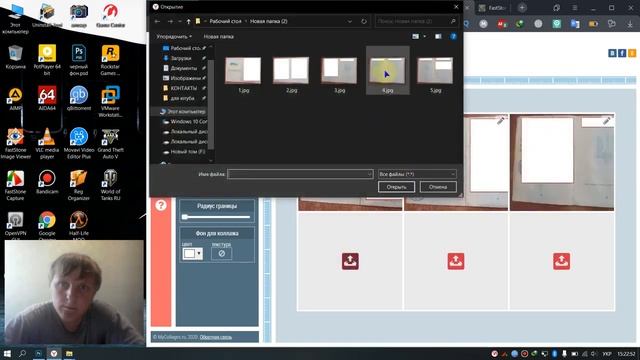Click the browser downloads arrow icon

(x=630, y=24)
